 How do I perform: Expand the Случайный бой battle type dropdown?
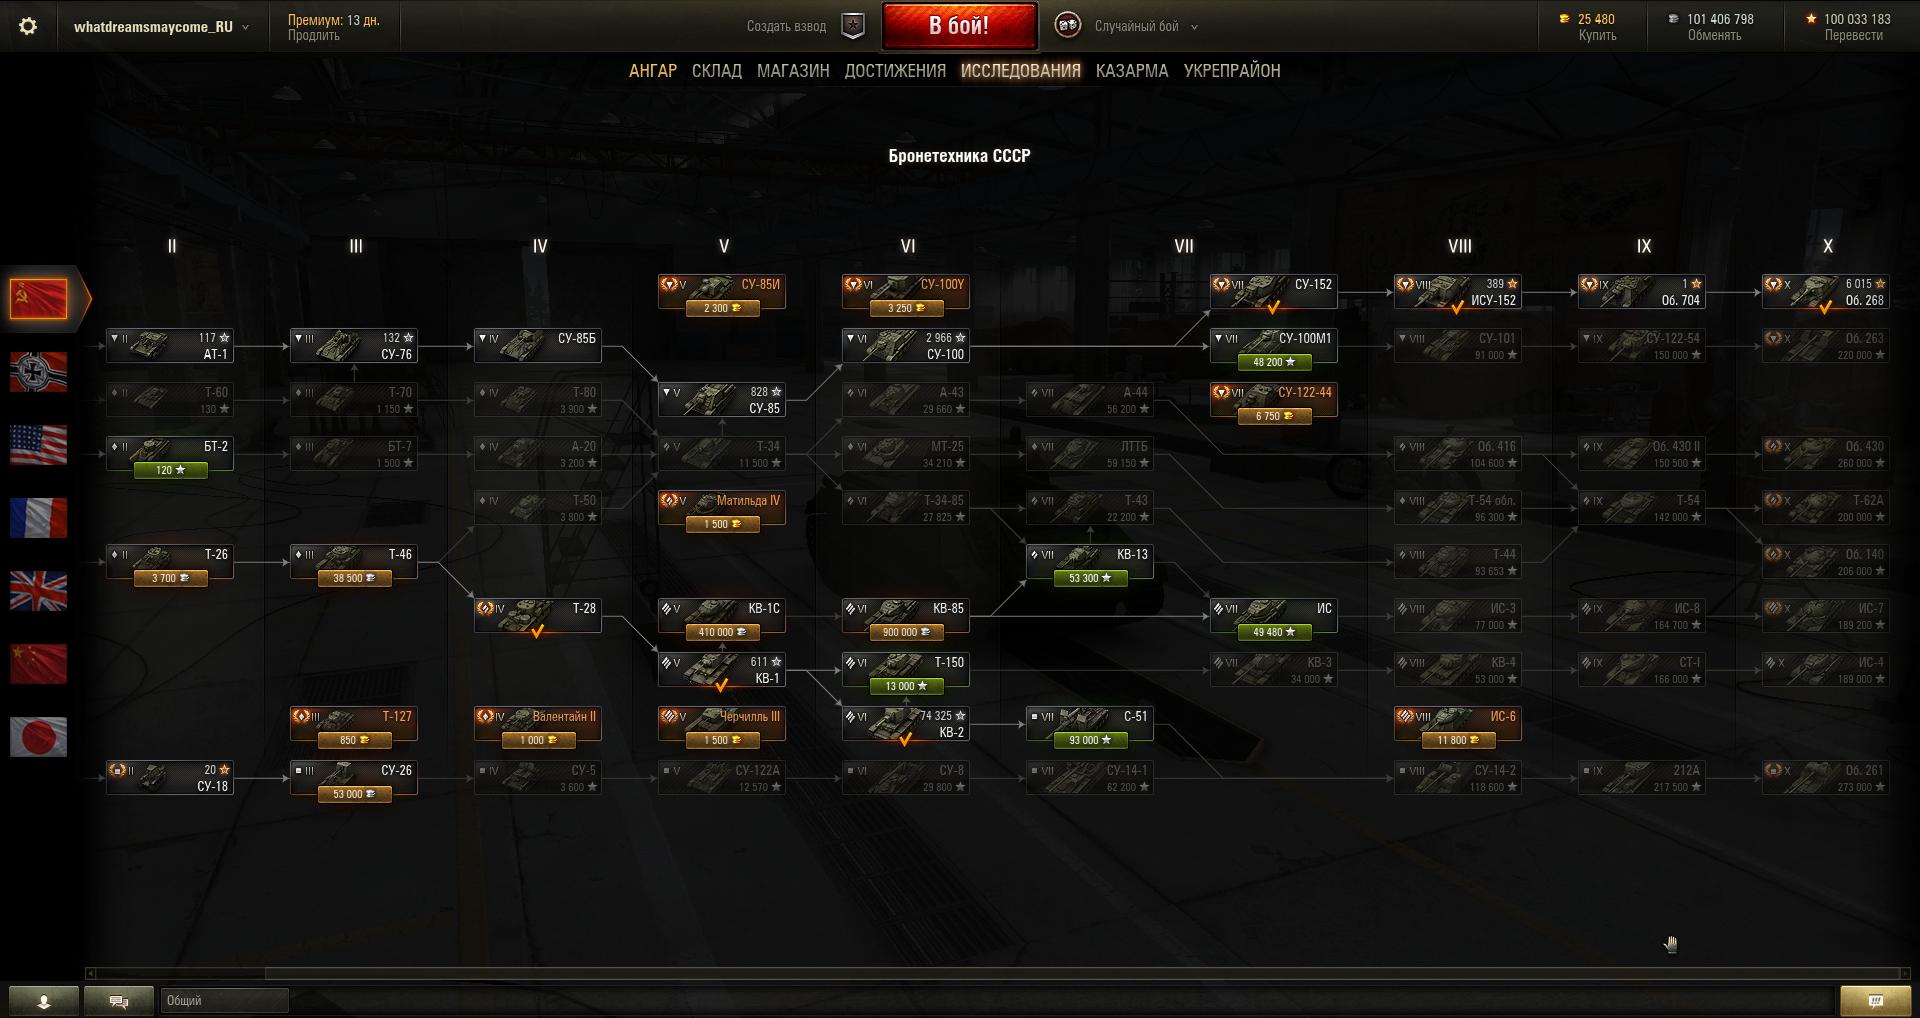(1145, 27)
